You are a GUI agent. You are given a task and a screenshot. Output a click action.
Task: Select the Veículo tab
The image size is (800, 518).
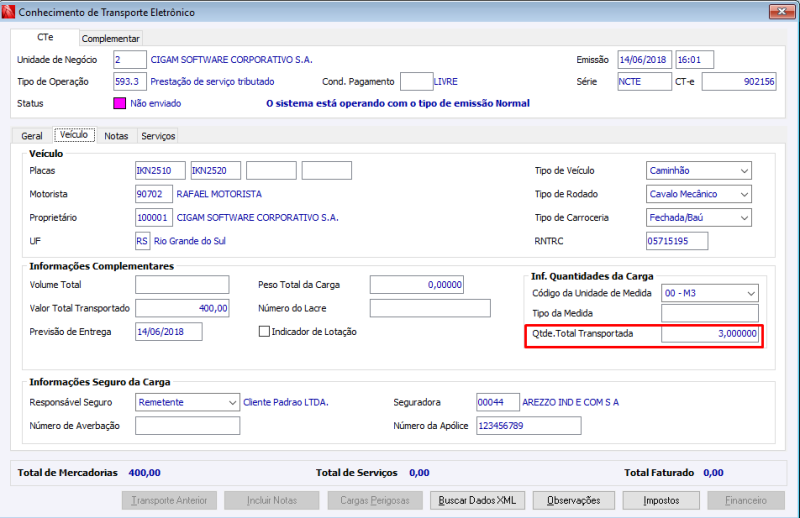pos(74,135)
